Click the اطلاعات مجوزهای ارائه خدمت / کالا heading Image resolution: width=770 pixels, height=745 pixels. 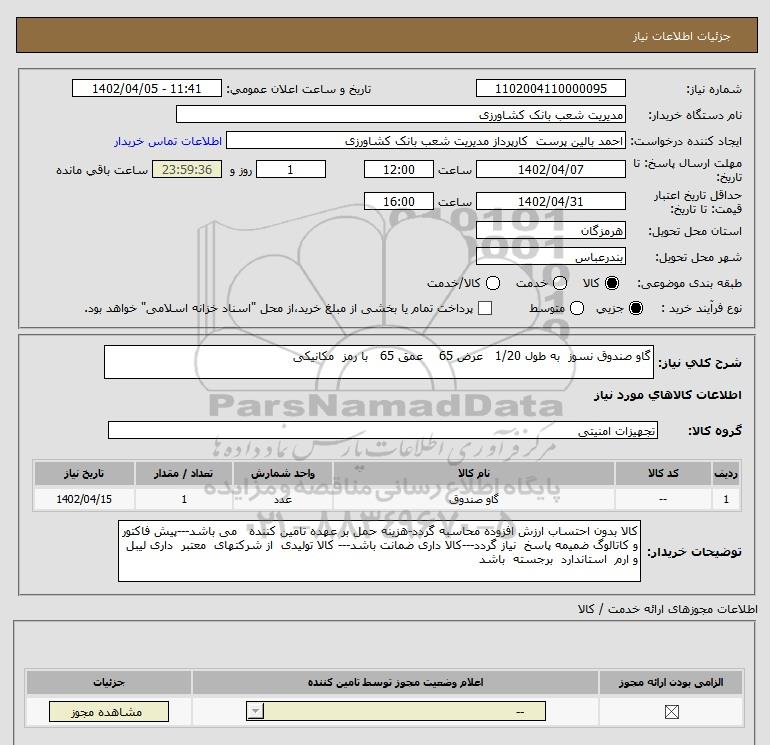tap(668, 609)
